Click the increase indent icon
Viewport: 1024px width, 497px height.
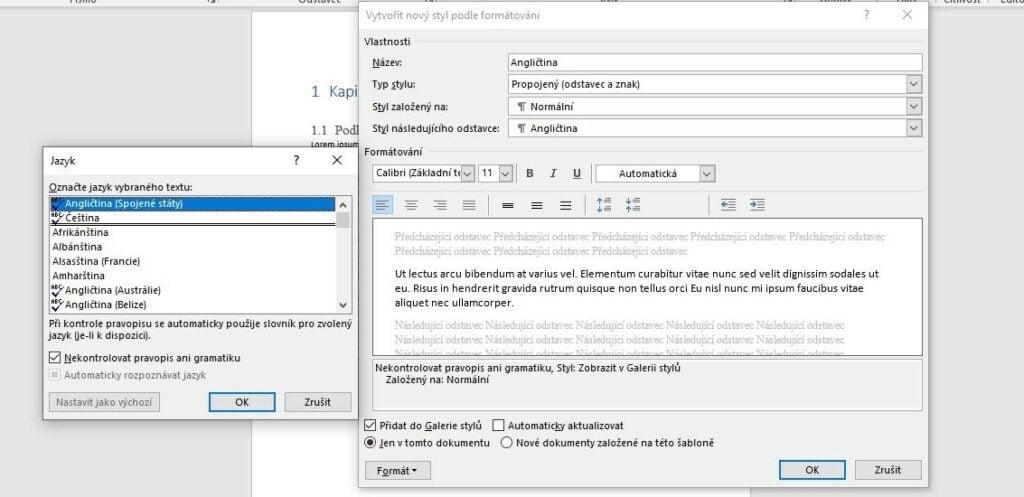coord(757,205)
